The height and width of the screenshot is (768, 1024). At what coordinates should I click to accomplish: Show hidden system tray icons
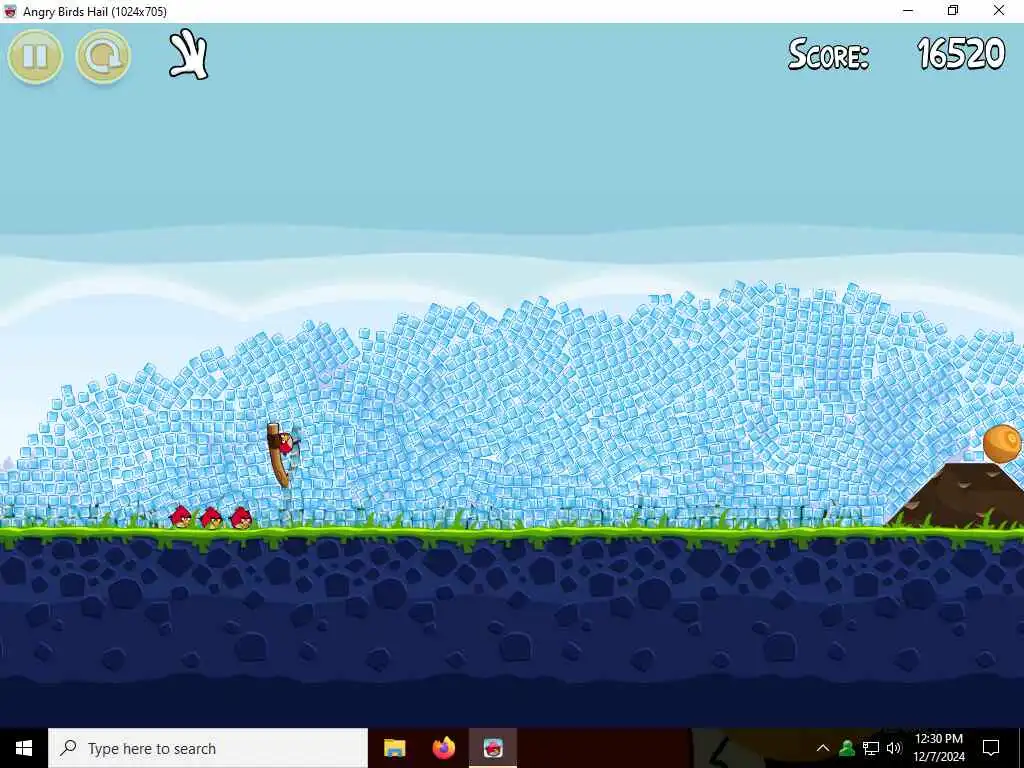823,748
